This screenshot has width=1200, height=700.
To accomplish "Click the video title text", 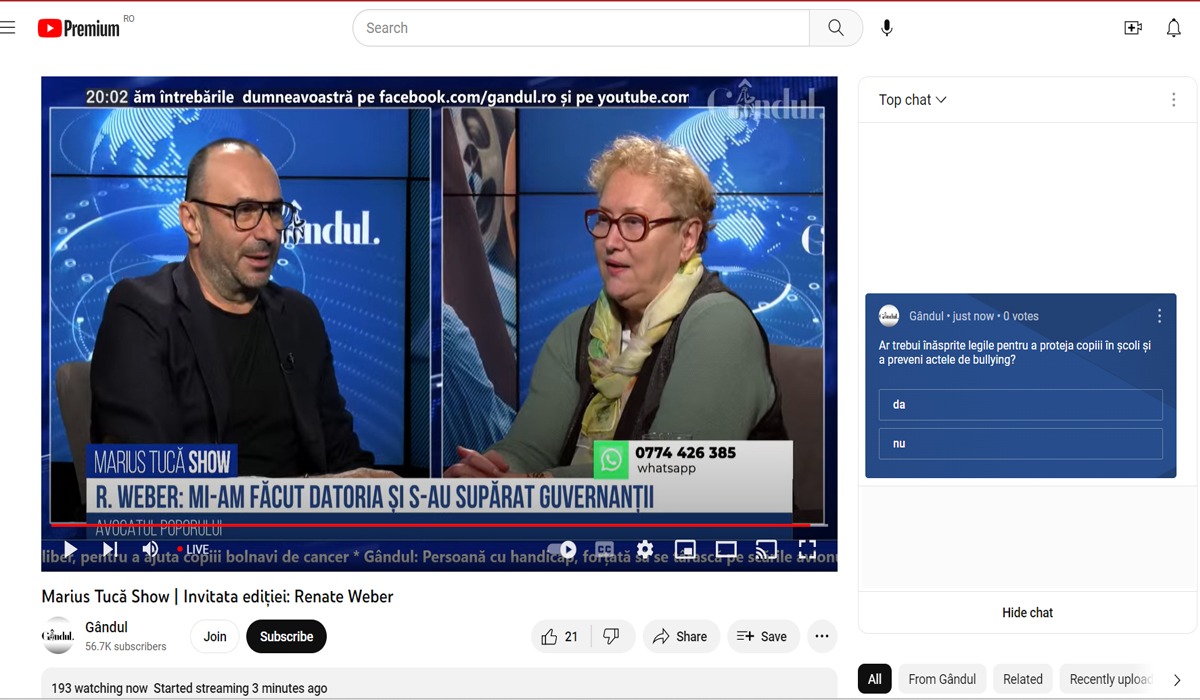I will coord(217,597).
